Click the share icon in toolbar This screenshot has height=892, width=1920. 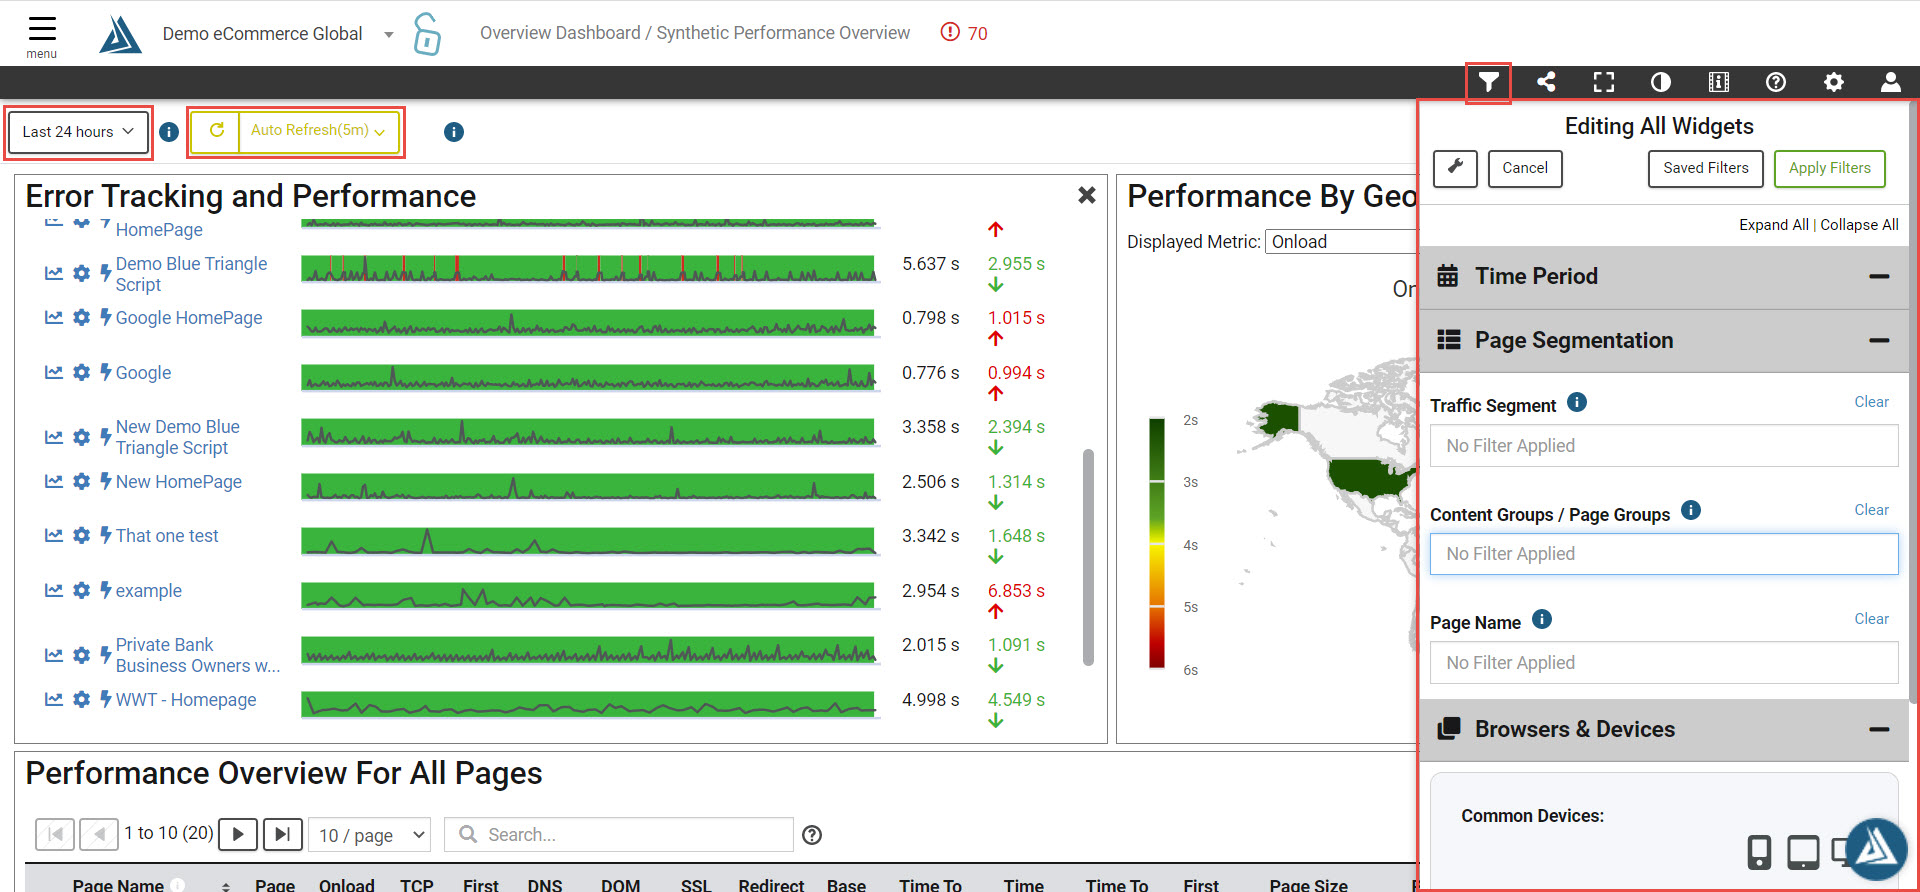(x=1546, y=82)
